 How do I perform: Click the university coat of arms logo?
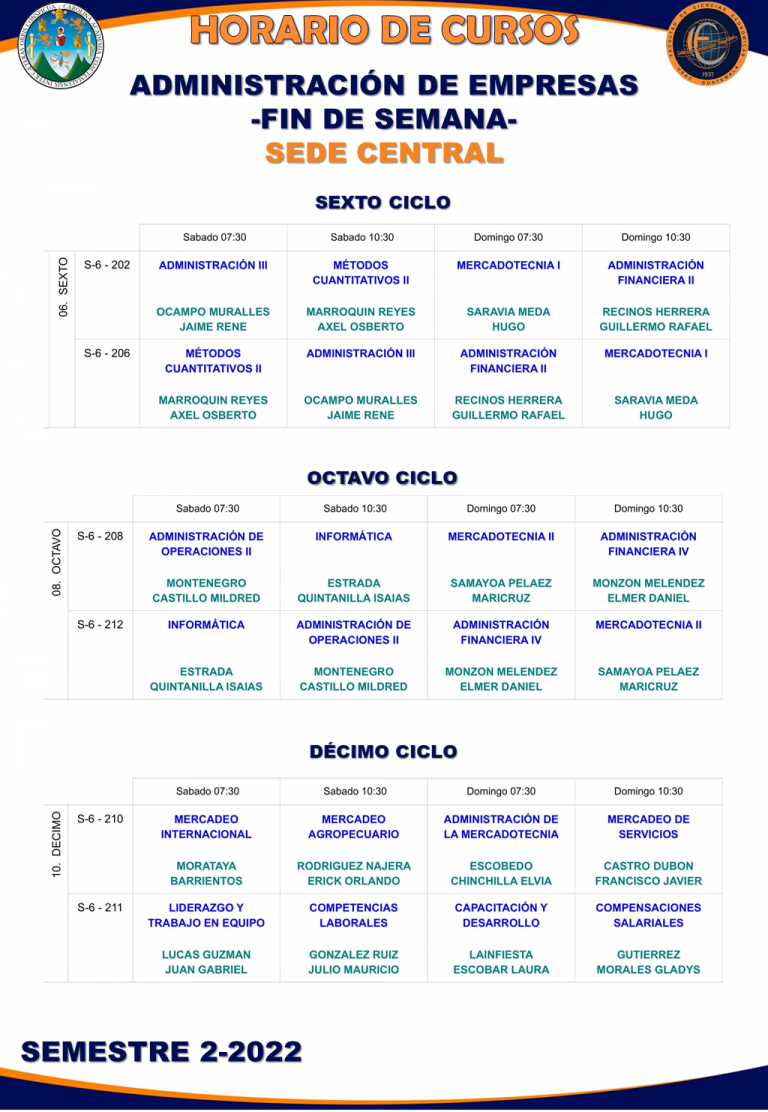pyautogui.click(x=60, y=45)
